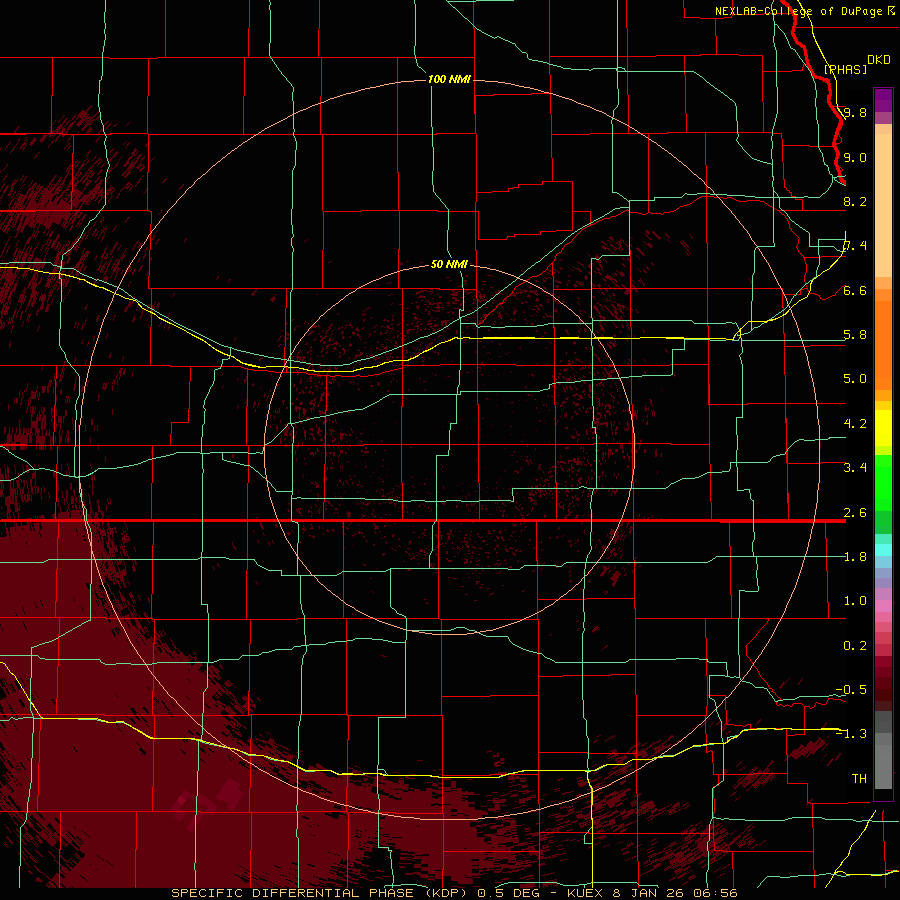Click the 6.6 value on the color scale
Screen dimensions: 900x900
click(855, 290)
